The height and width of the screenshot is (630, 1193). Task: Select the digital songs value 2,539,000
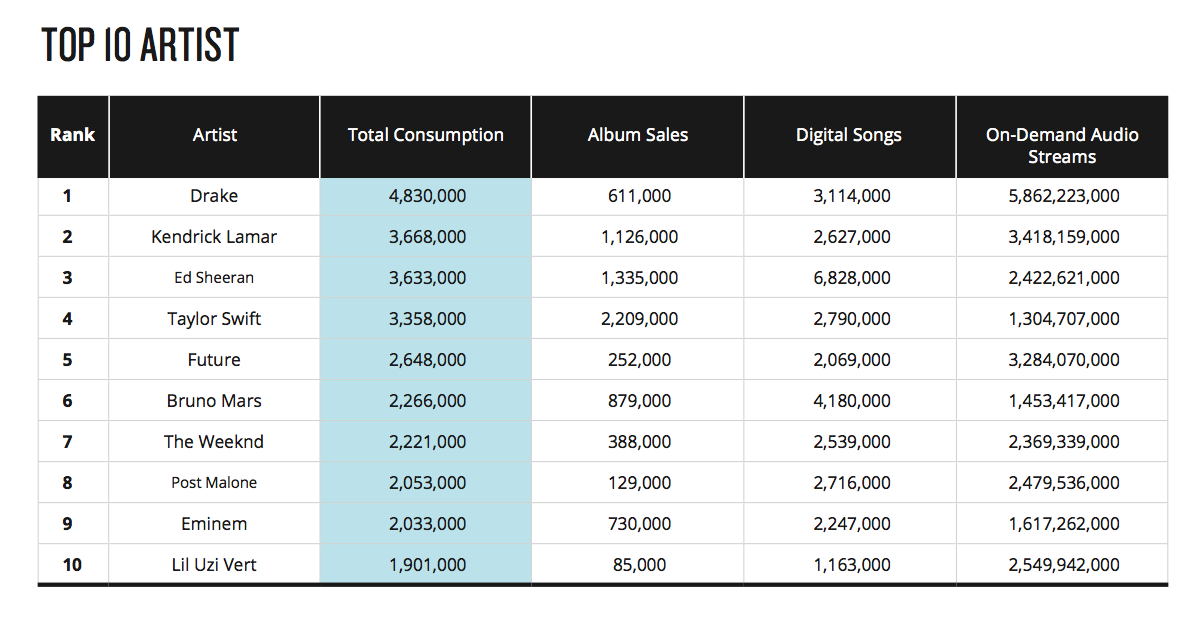[851, 443]
